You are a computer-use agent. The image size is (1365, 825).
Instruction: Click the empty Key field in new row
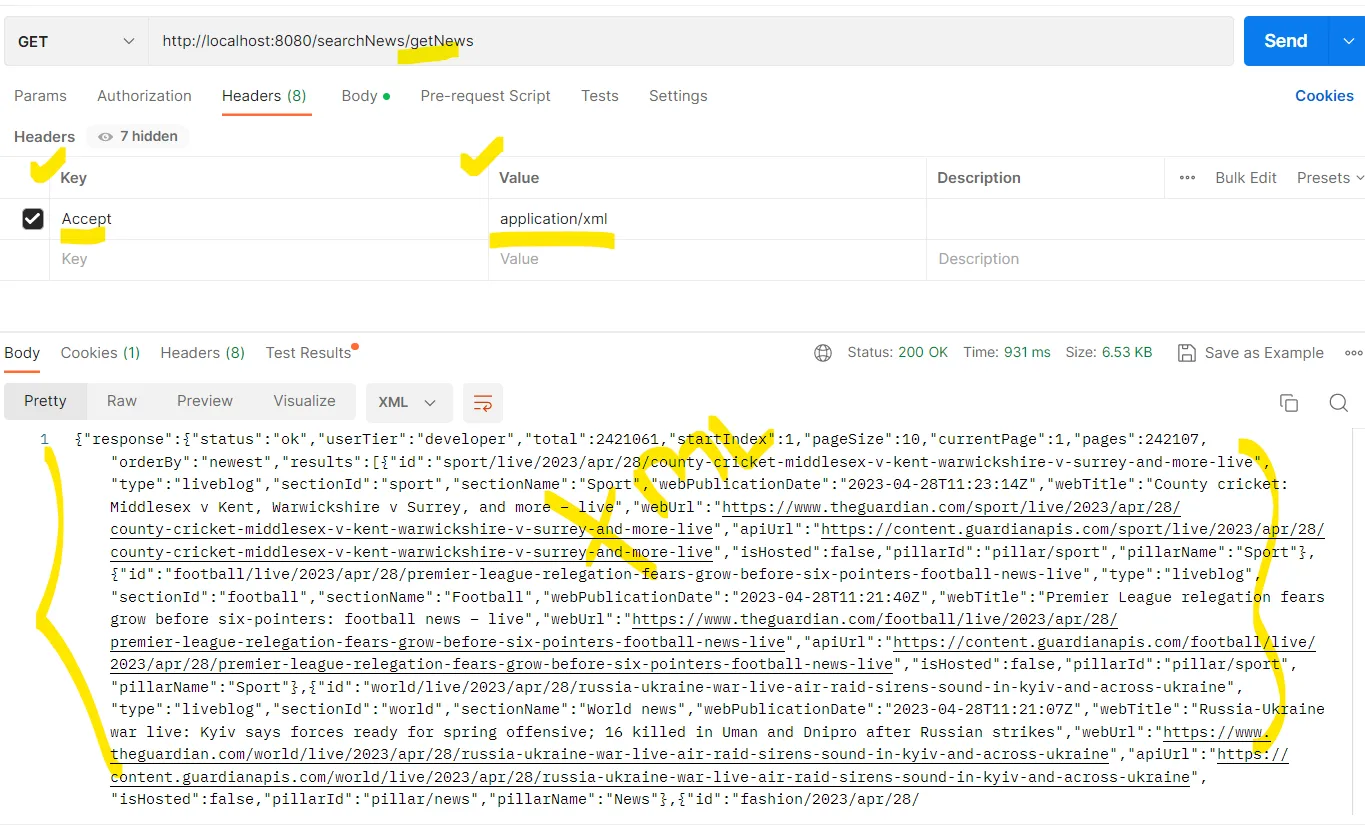[x=270, y=259]
